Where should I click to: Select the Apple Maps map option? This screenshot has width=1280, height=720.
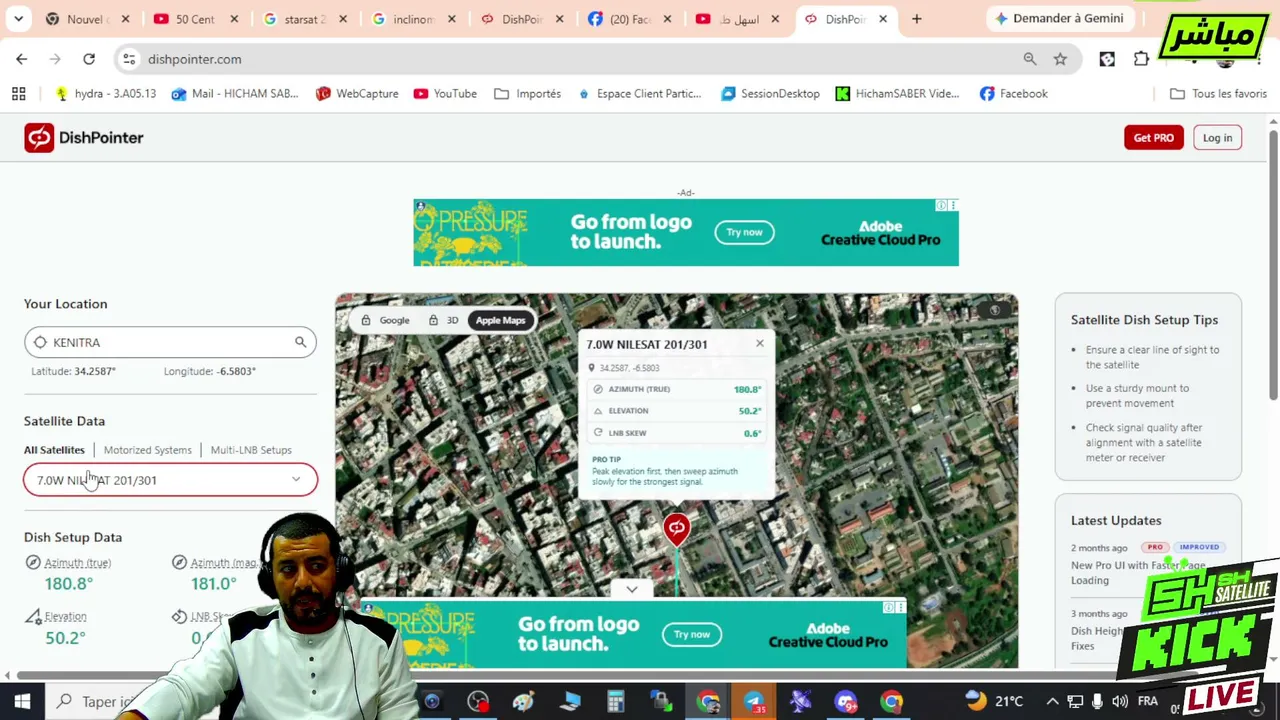pos(500,320)
